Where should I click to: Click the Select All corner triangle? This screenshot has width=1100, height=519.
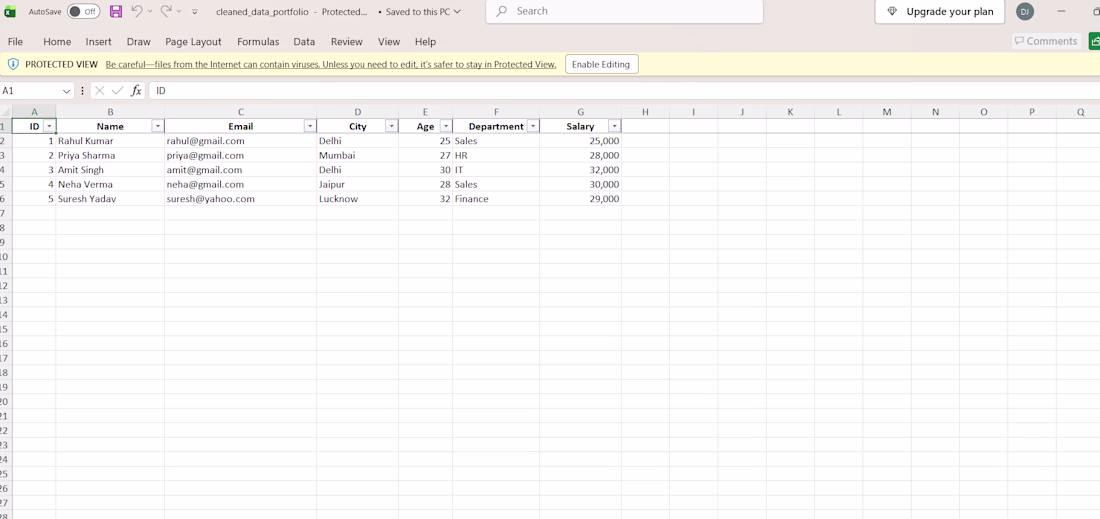[x=6, y=112]
